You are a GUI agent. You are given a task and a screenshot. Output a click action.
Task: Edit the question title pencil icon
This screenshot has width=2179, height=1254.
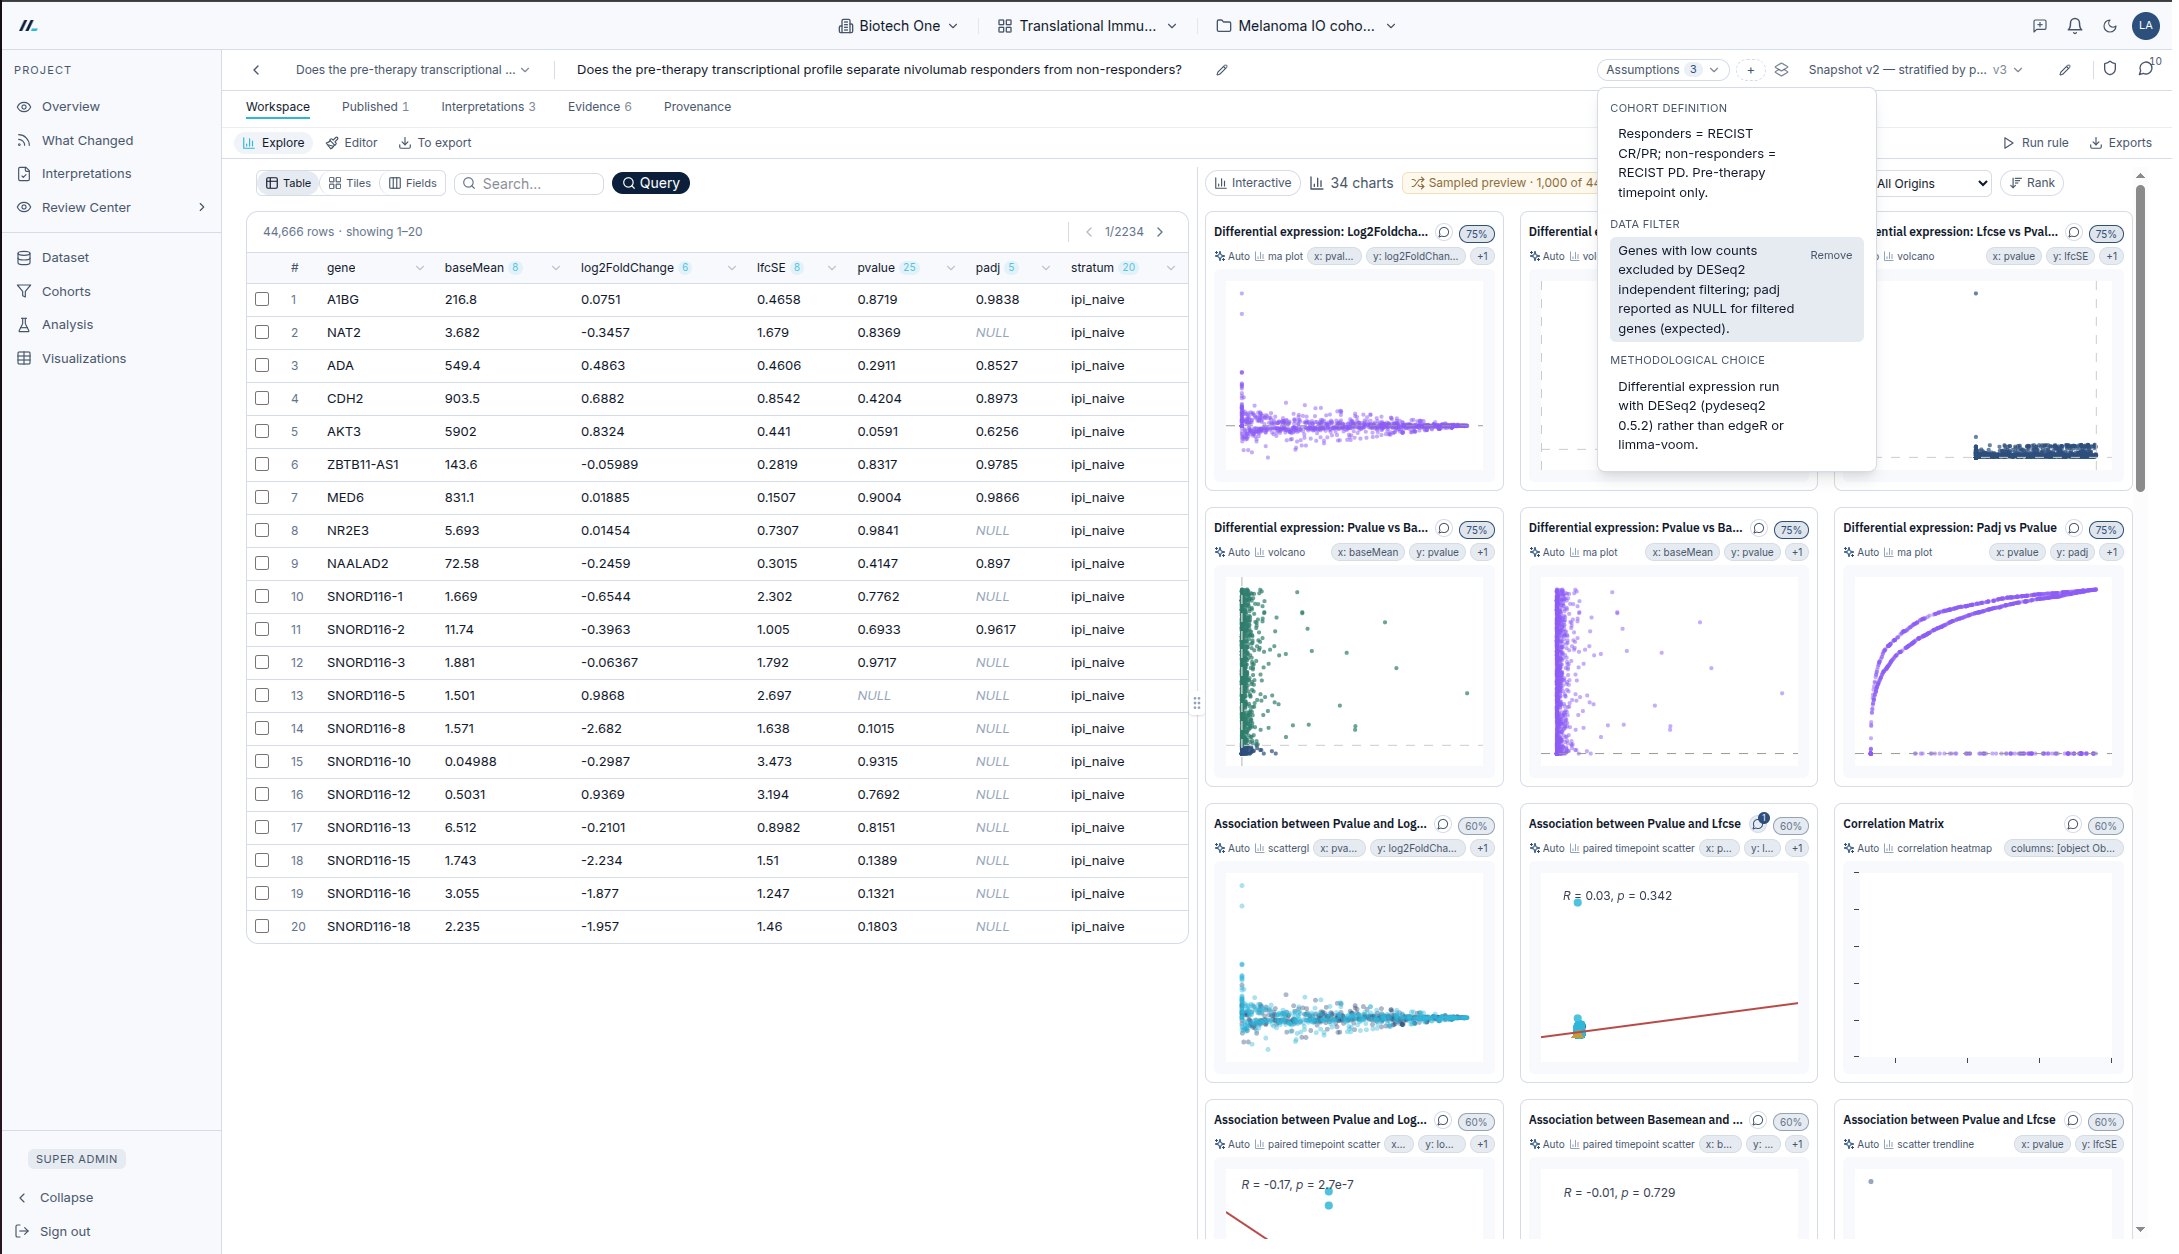pos(1221,70)
